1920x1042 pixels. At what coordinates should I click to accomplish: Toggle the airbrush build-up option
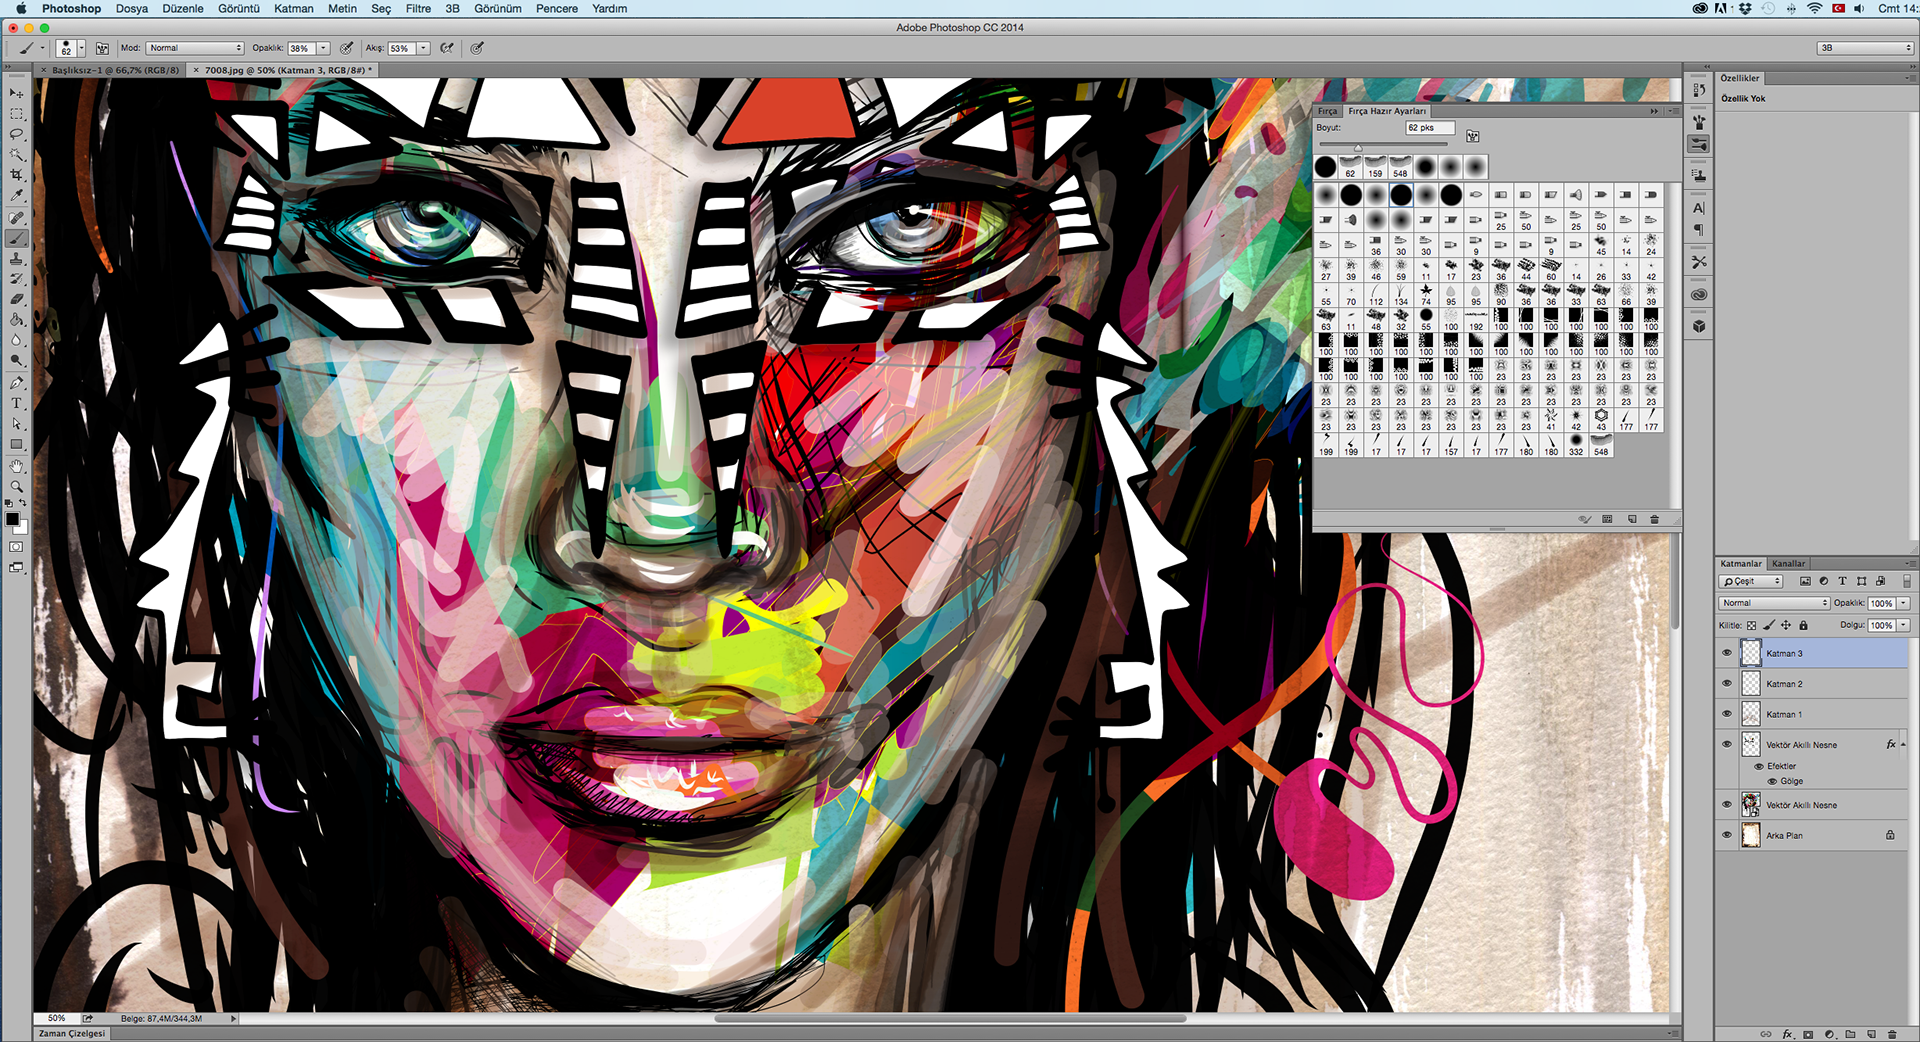coord(447,48)
